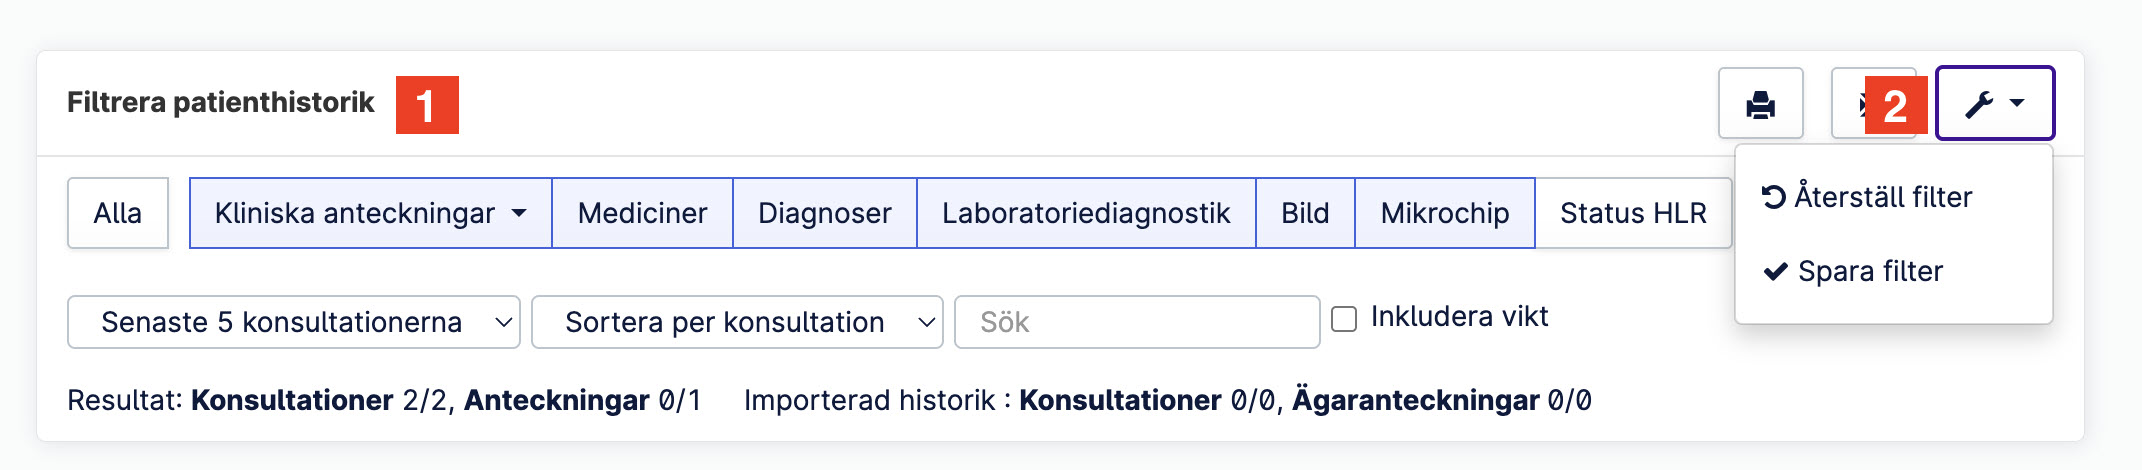The width and height of the screenshot is (2142, 470).
Task: Click the printer icon button
Action: [x=1760, y=103]
